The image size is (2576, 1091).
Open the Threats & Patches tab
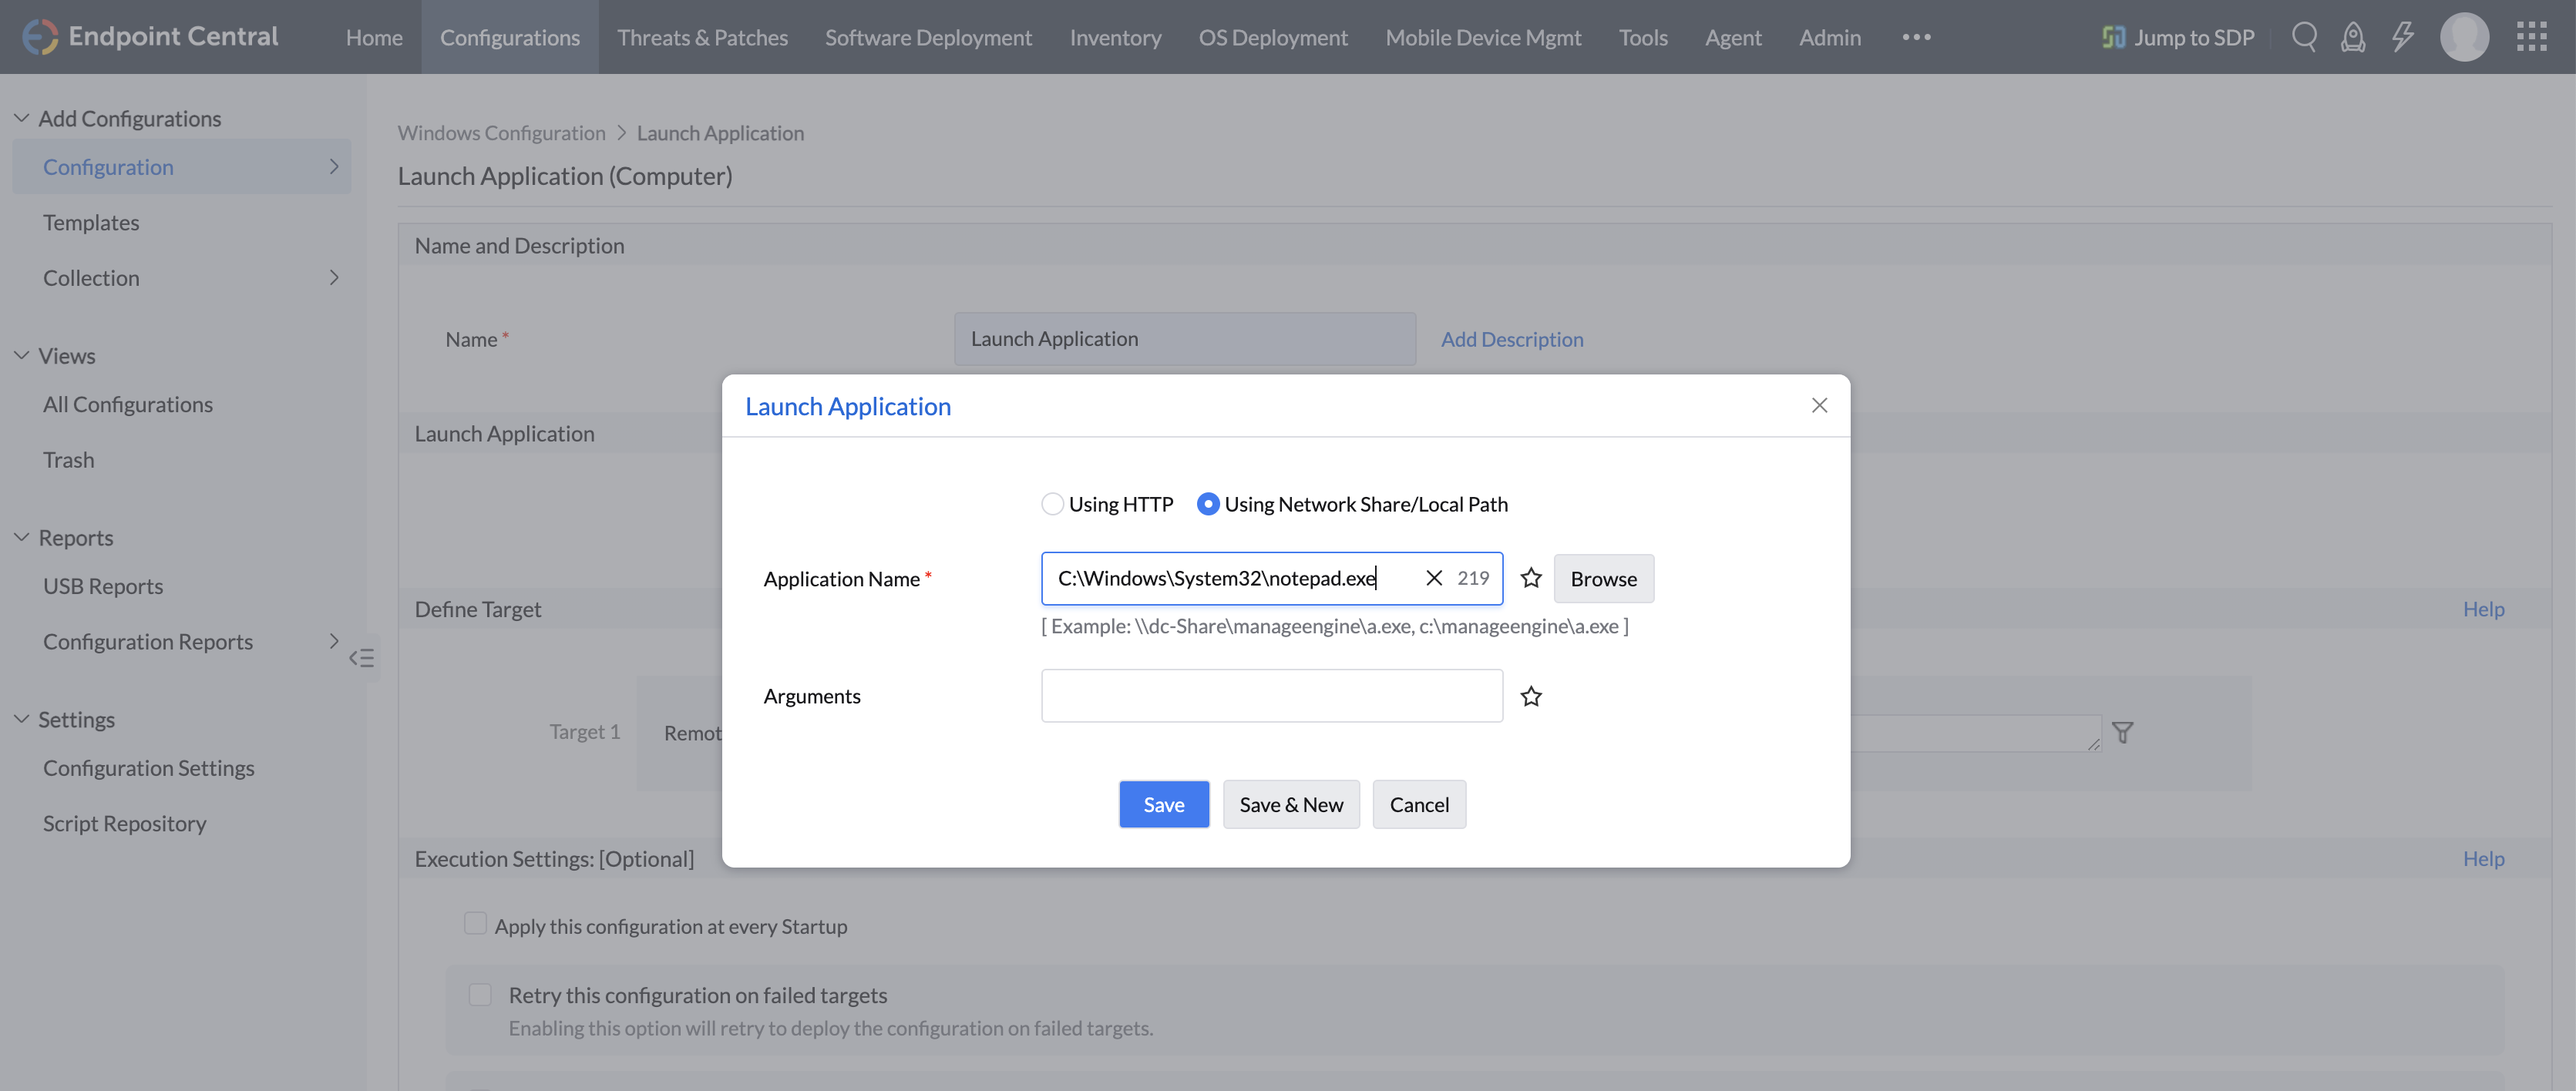pyautogui.click(x=702, y=37)
